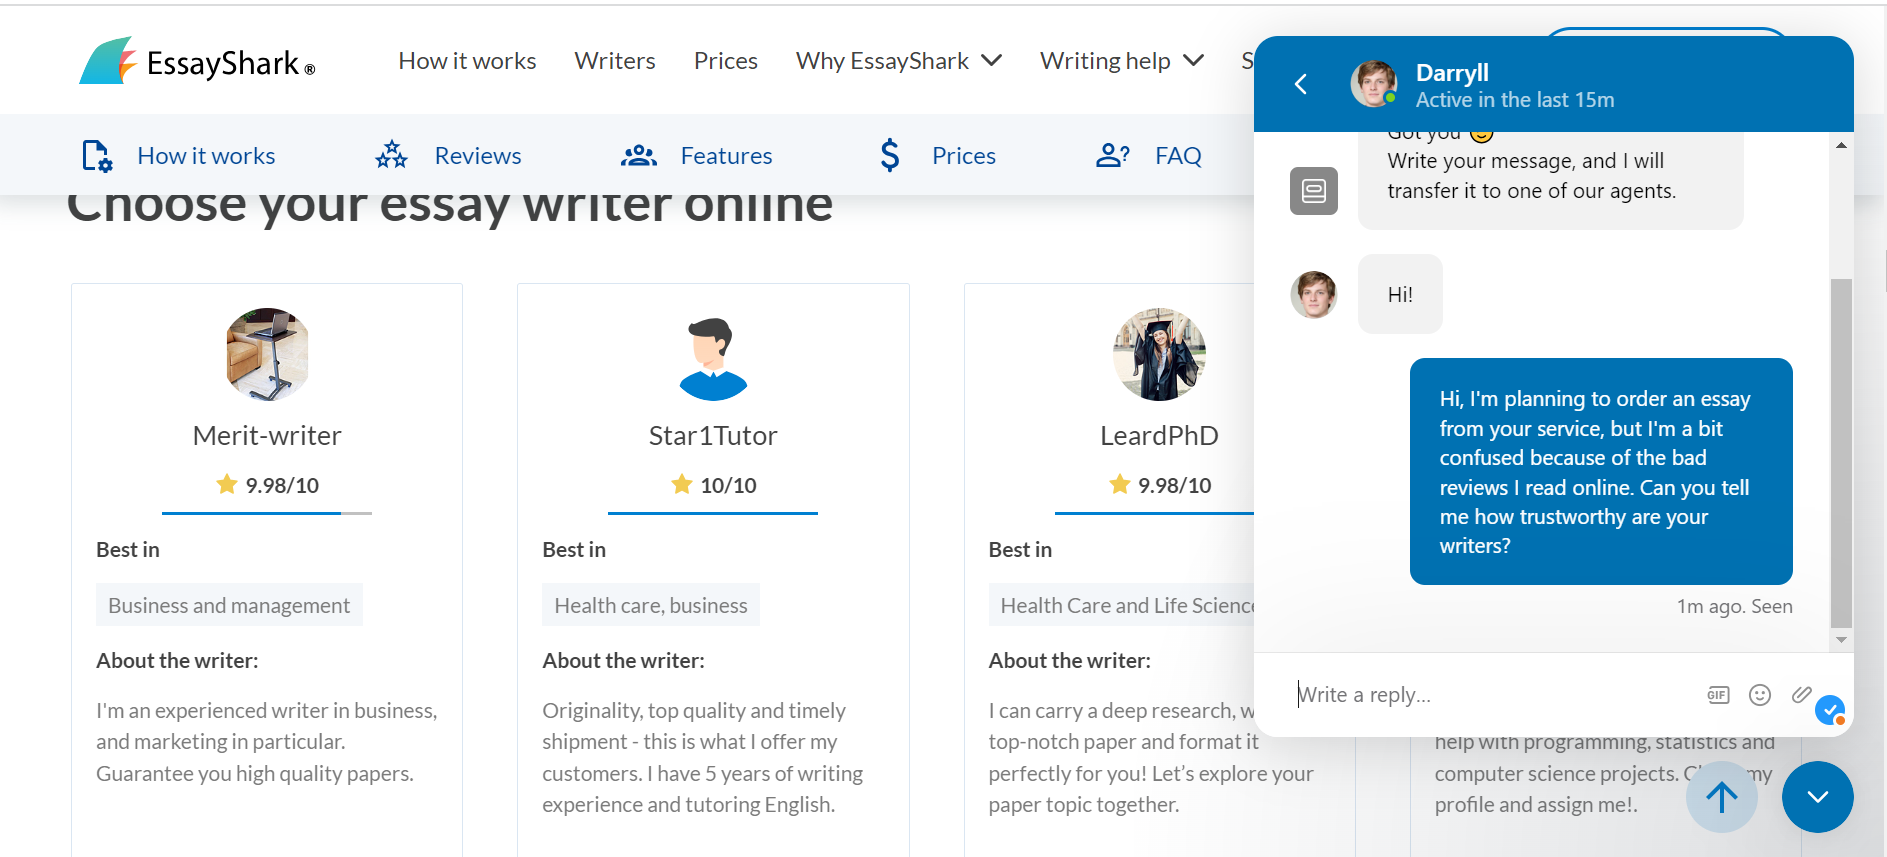Collapse the chat widget with chevron button
Image resolution: width=1887 pixels, height=857 pixels.
tap(1817, 797)
